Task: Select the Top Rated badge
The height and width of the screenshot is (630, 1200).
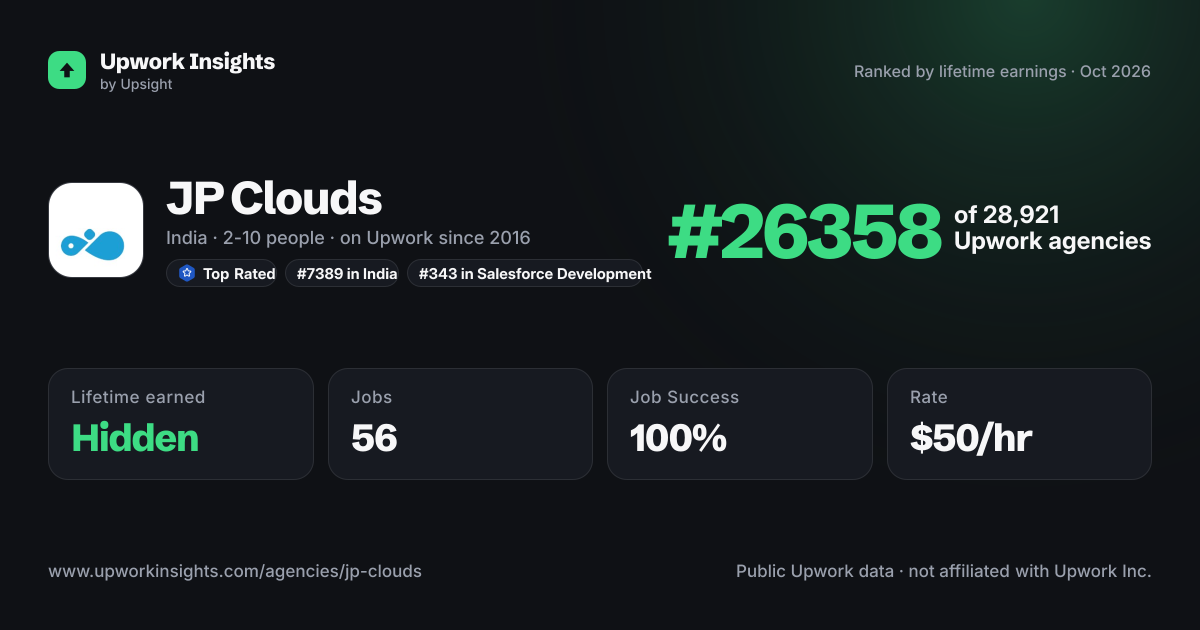Action: 221,273
